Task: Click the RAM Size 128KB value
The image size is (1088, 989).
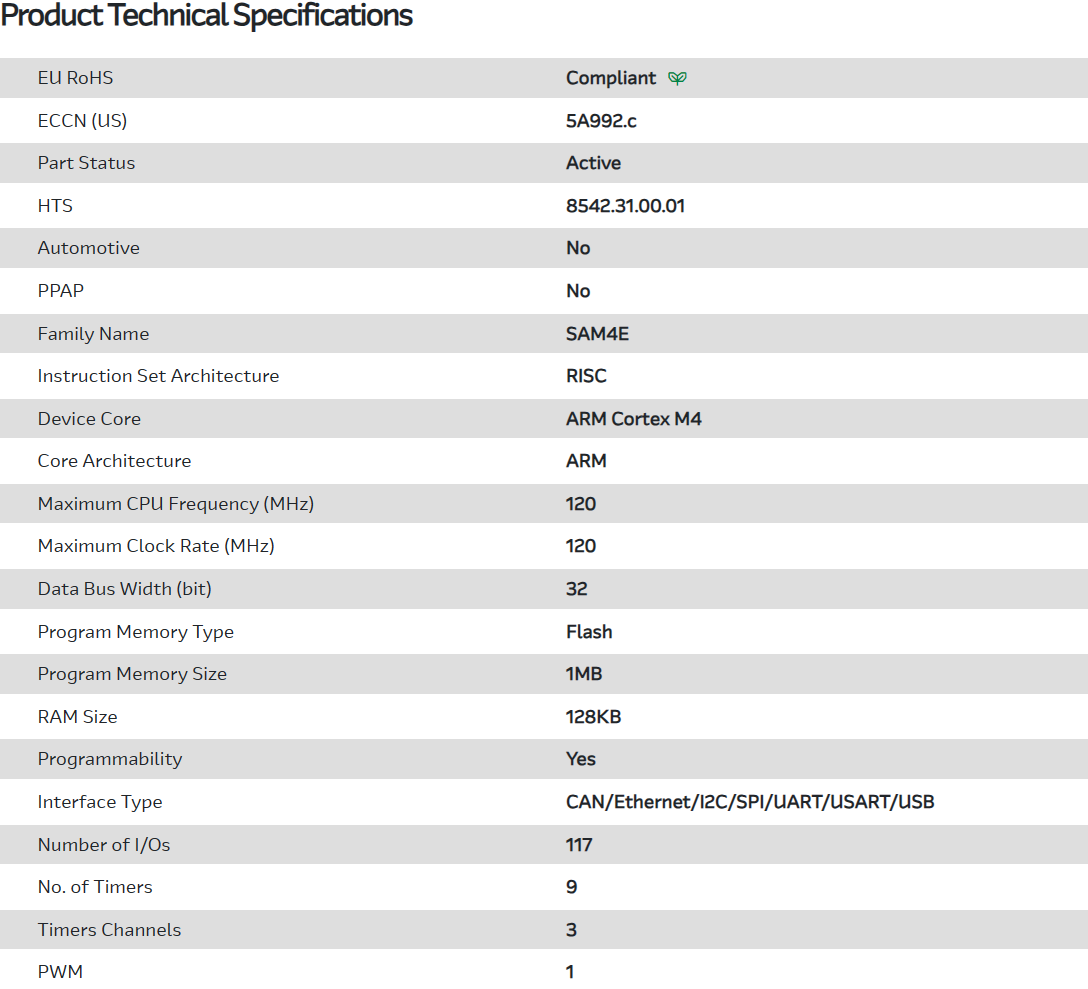Action: (593, 717)
